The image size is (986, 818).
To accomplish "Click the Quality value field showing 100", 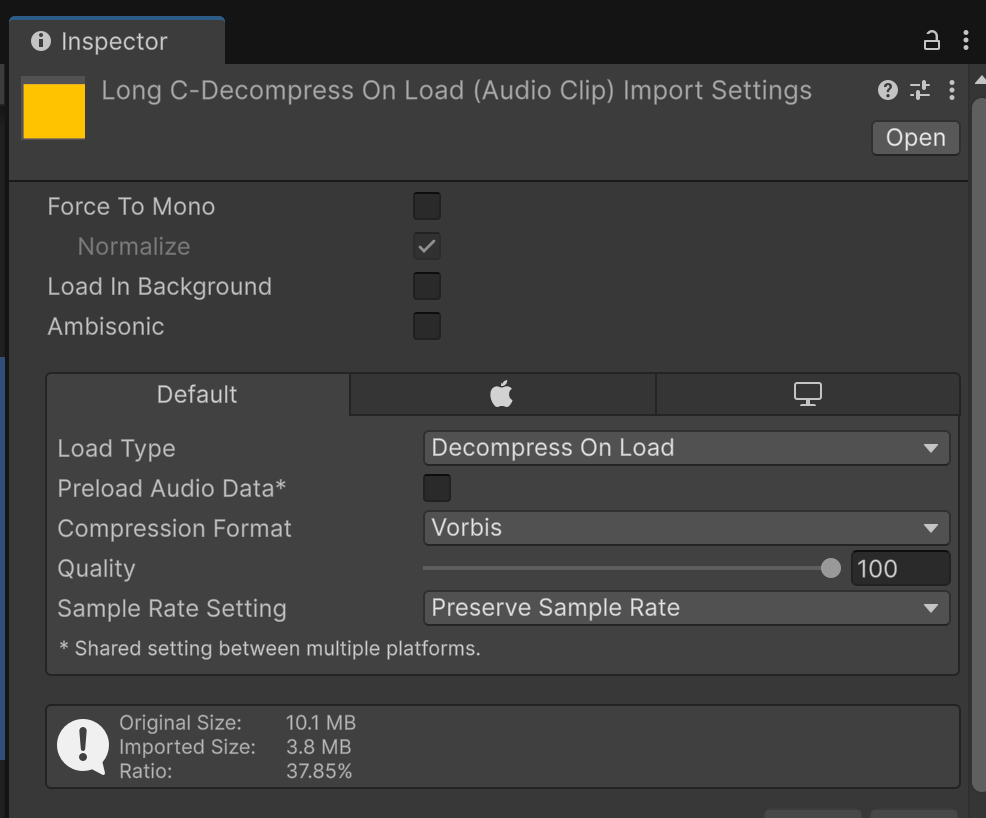I will pyautogui.click(x=899, y=569).
